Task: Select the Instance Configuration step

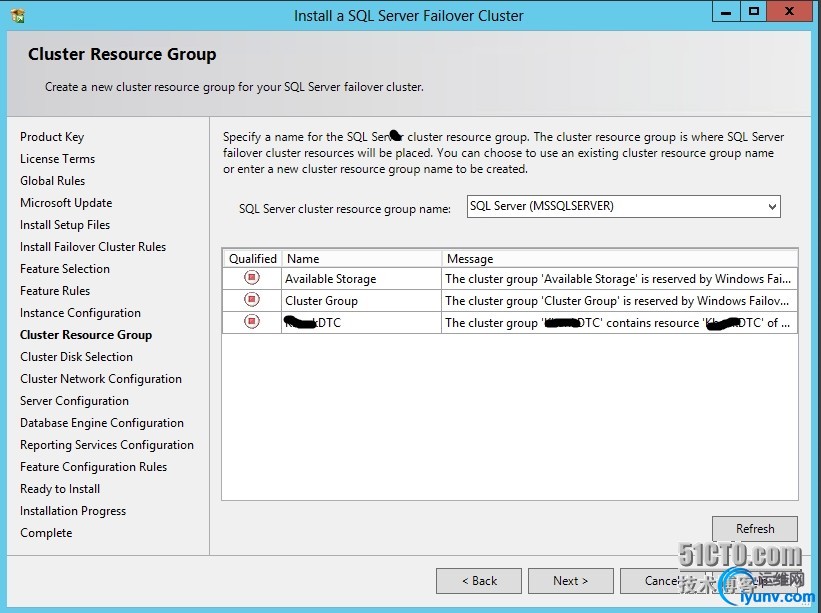Action: tap(80, 313)
